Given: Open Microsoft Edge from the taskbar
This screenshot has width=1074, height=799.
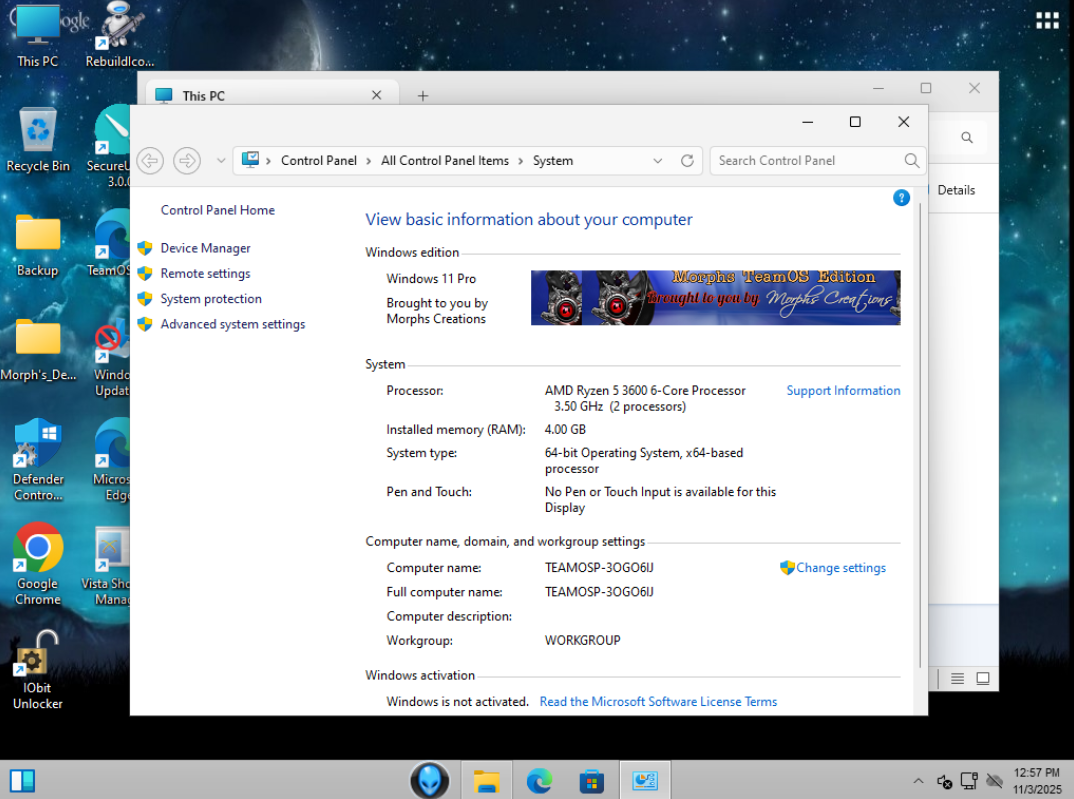Looking at the screenshot, I should 540,780.
